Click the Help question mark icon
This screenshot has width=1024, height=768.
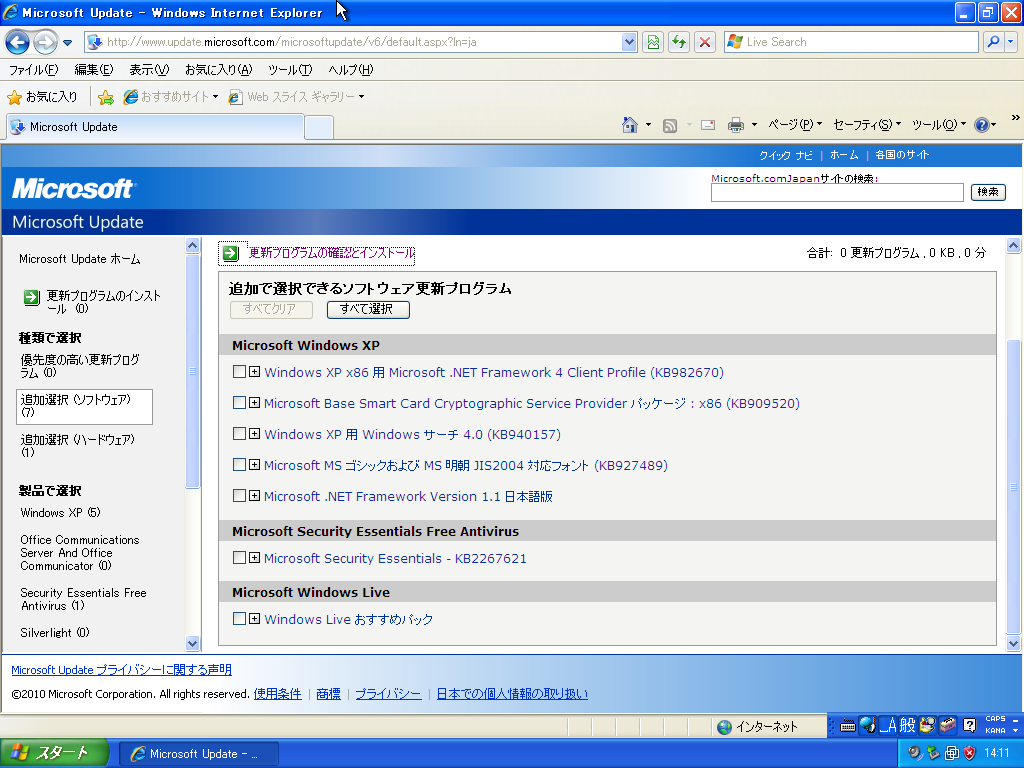pos(982,125)
